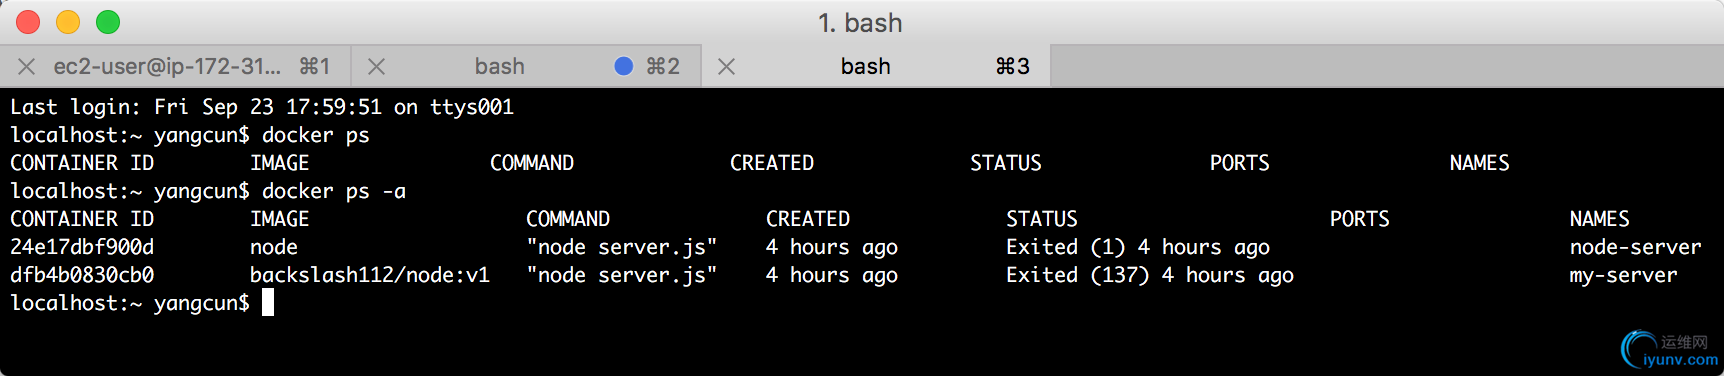Click the IMAGE header in second table

pyautogui.click(x=280, y=219)
